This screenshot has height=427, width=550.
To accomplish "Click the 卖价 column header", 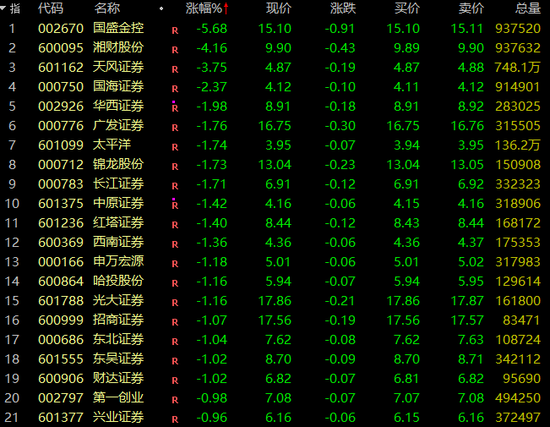I will tap(471, 8).
